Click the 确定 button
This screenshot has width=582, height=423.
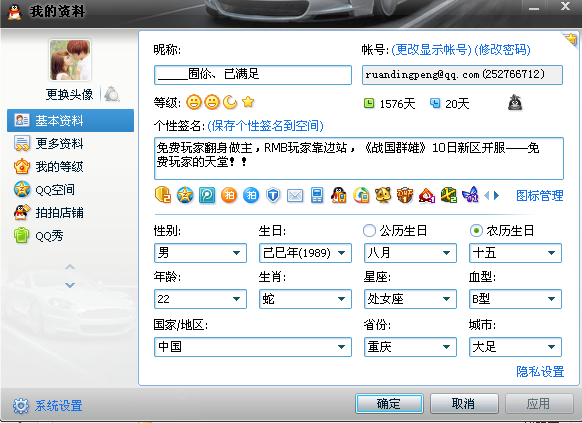pos(389,404)
